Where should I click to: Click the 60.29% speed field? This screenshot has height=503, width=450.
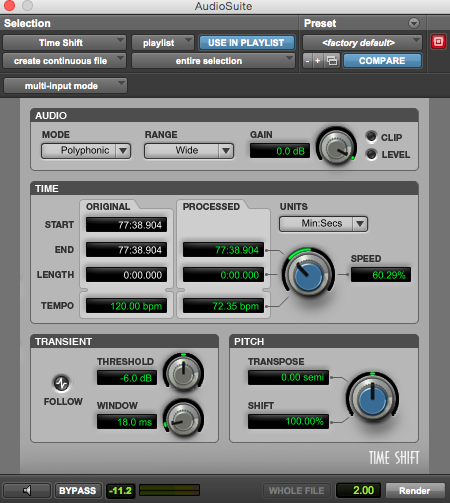tap(381, 275)
